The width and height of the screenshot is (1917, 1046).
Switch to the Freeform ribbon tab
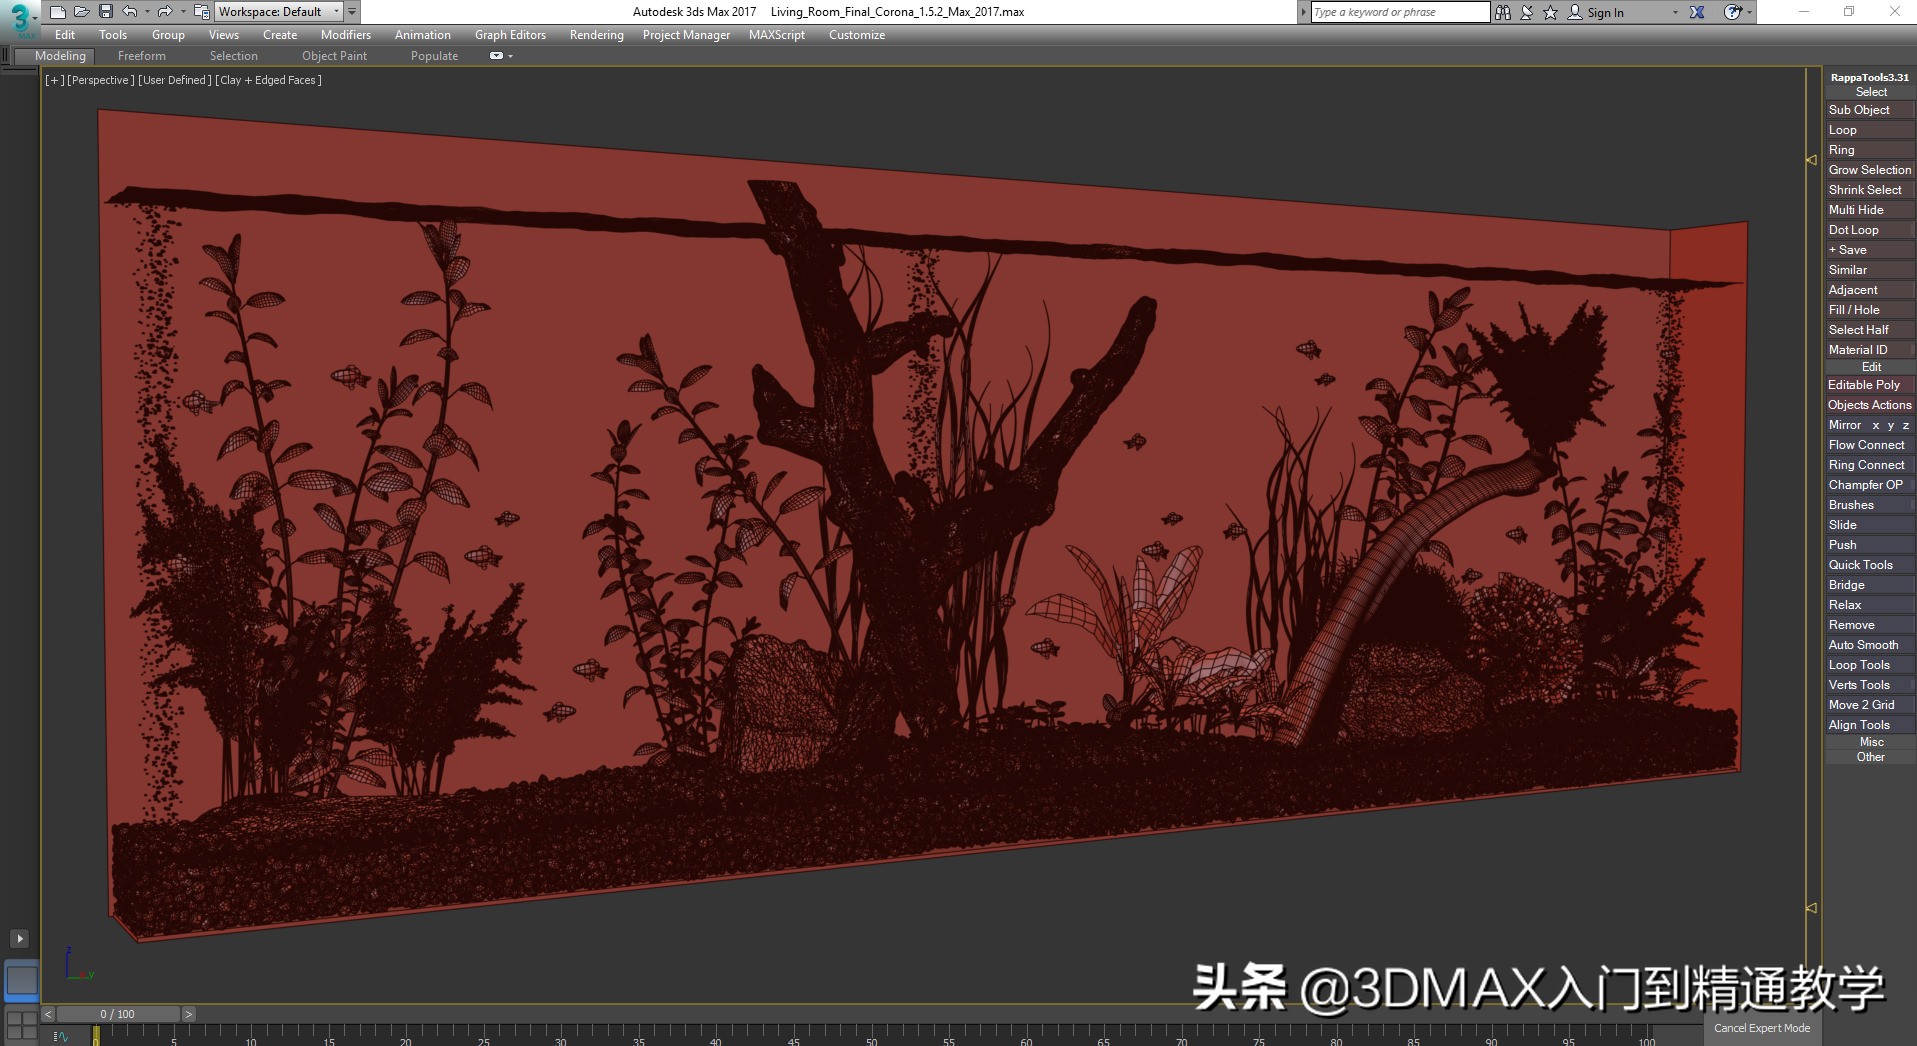[141, 56]
